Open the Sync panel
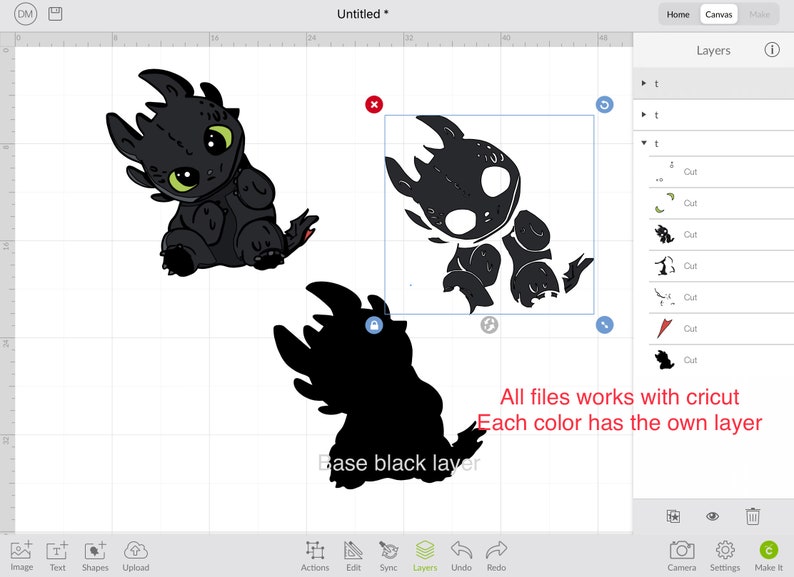The width and height of the screenshot is (794, 577). (x=388, y=556)
